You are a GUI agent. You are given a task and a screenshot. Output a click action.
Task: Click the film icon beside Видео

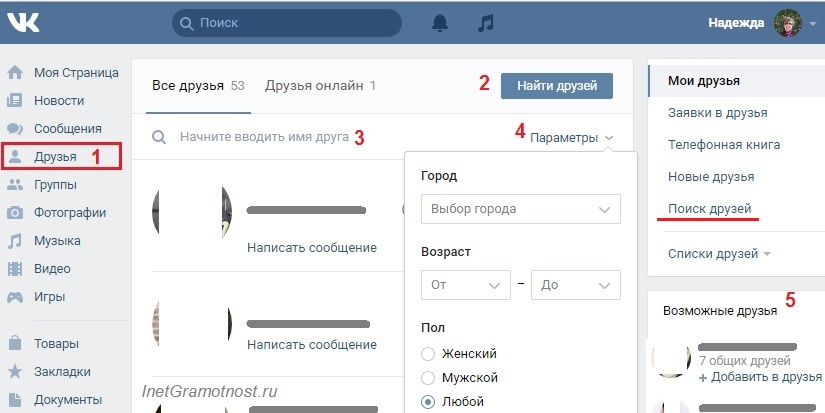[x=15, y=269]
